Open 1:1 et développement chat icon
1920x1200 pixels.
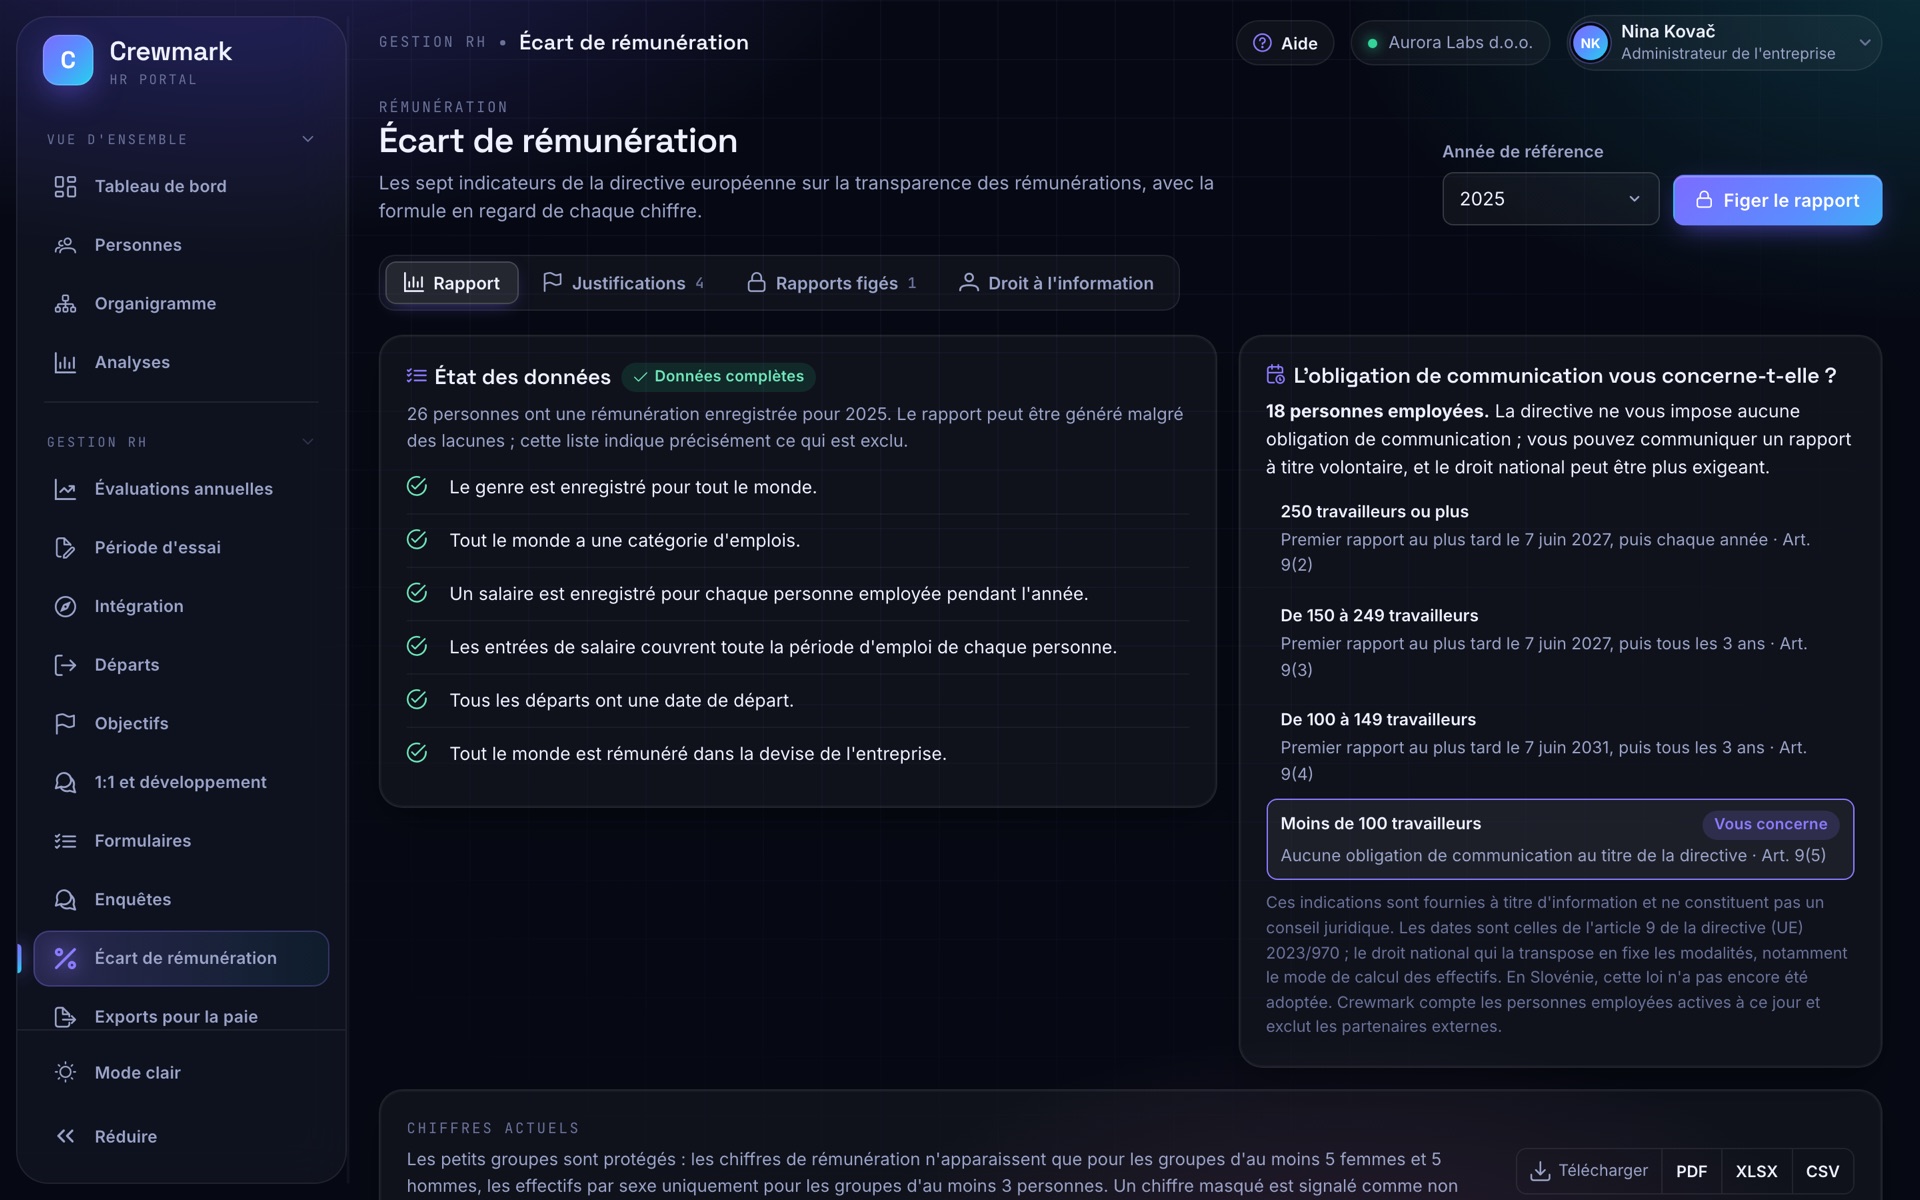click(x=65, y=782)
